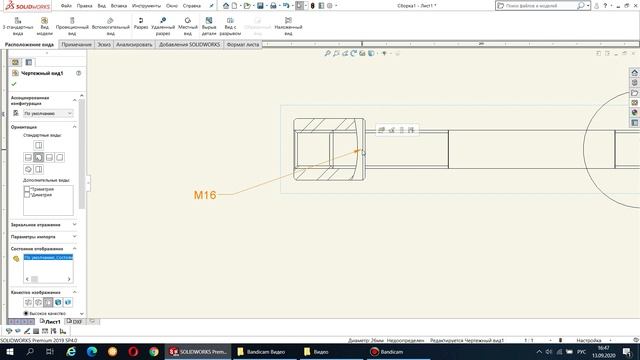Check the Диметрия checkbox
The width and height of the screenshot is (640, 360).
(x=27, y=195)
